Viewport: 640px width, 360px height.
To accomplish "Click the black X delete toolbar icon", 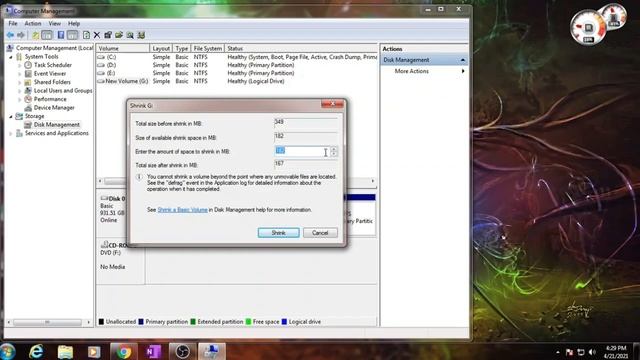I will point(97,35).
